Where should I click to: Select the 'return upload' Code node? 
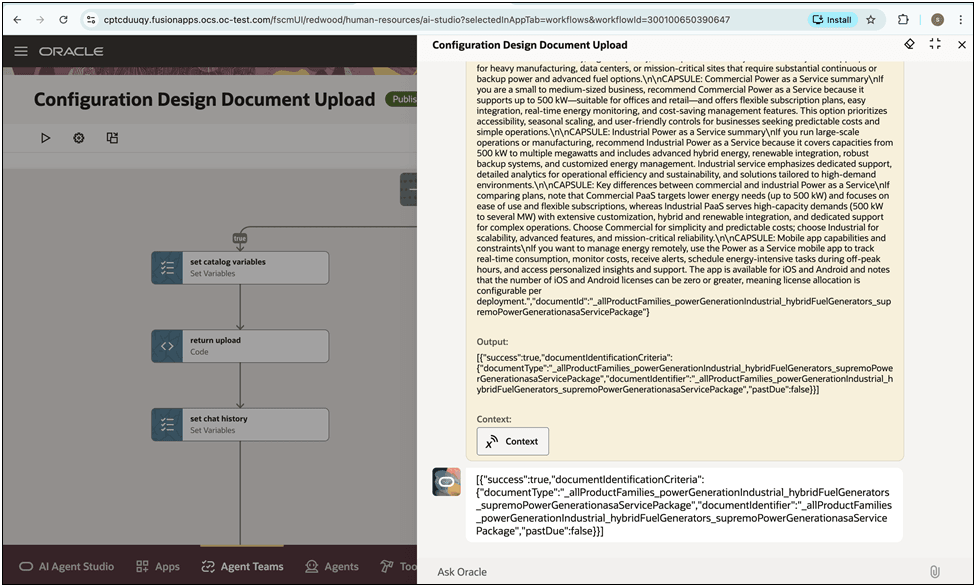tap(240, 346)
